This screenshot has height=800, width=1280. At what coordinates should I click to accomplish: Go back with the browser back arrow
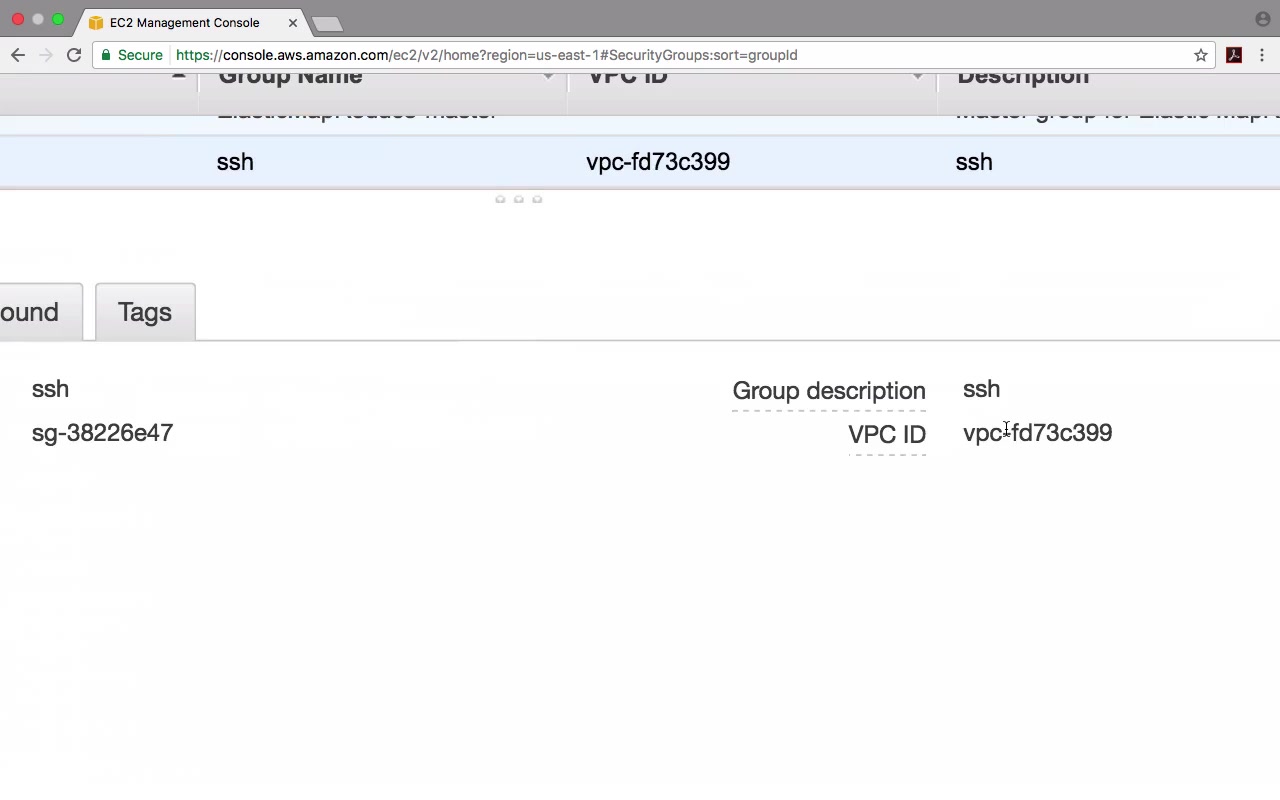click(x=18, y=55)
